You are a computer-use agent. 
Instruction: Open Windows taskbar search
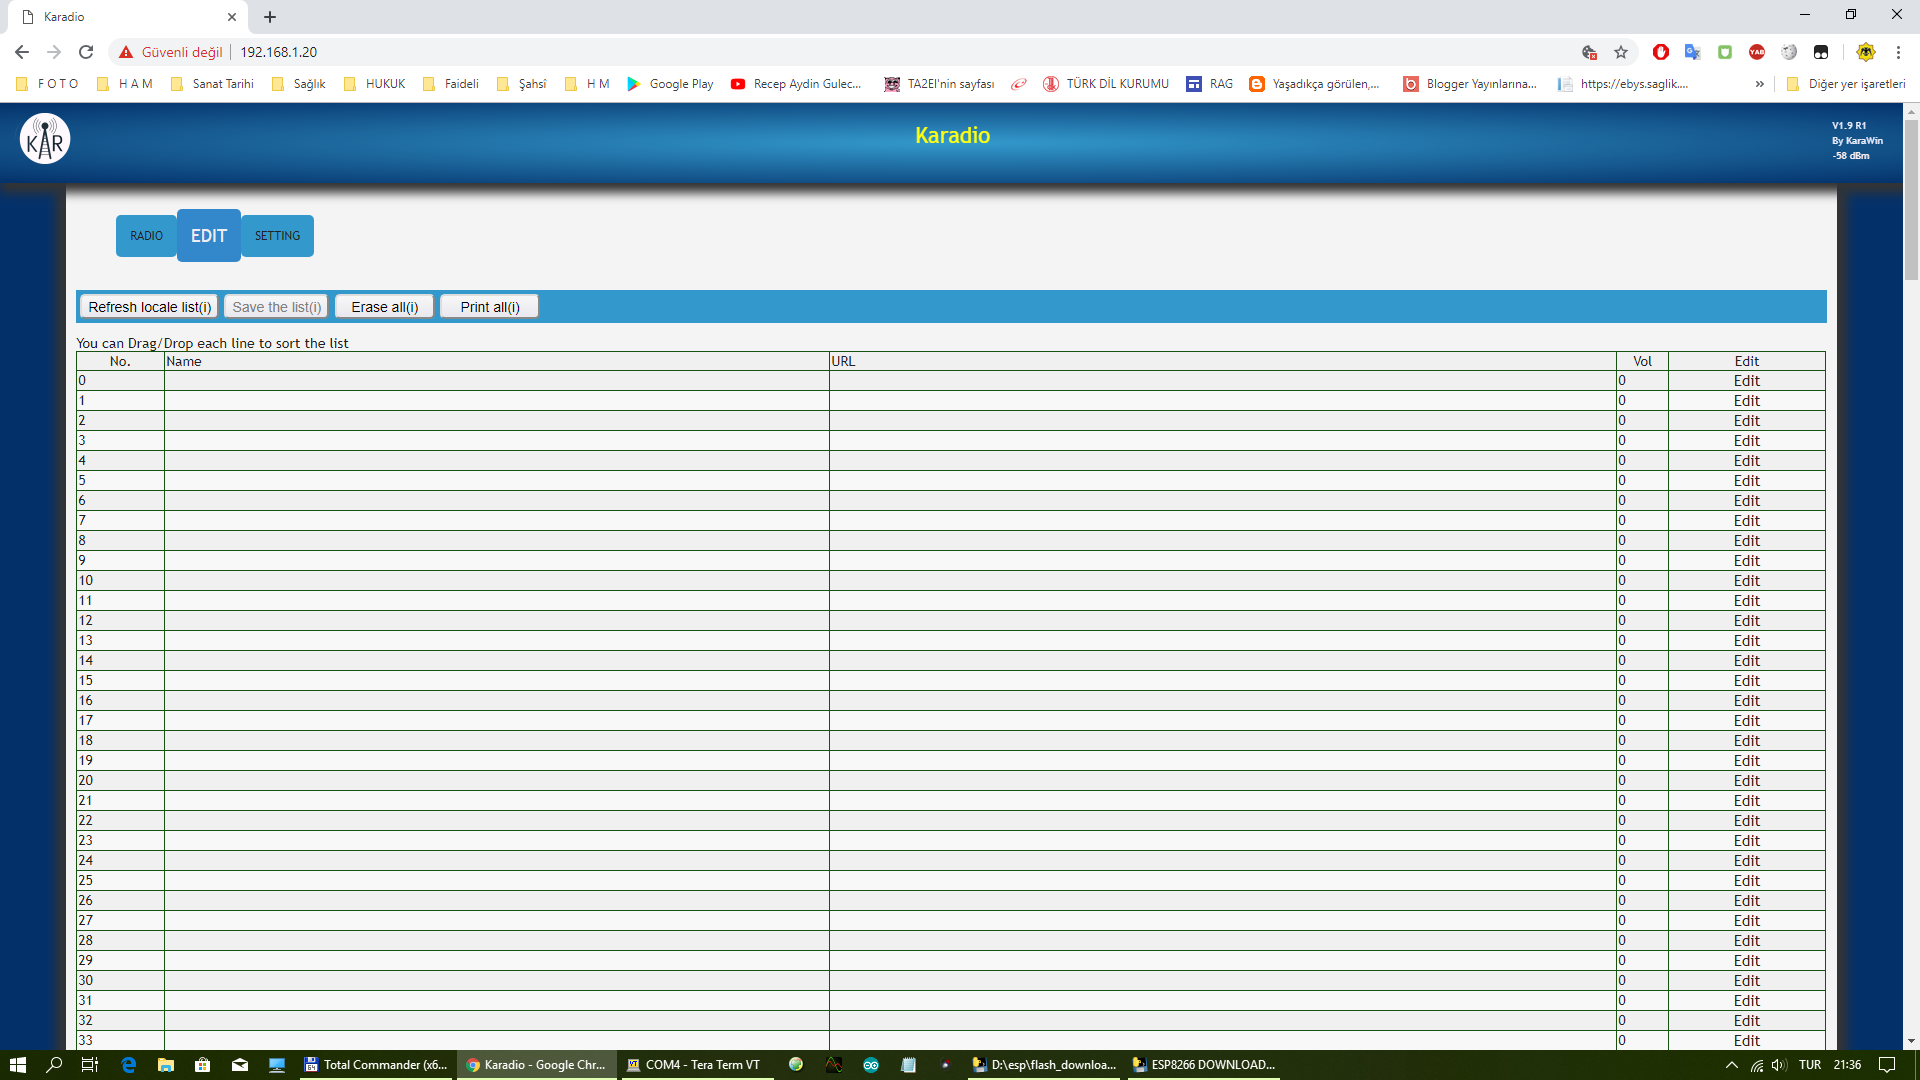pos(54,1065)
